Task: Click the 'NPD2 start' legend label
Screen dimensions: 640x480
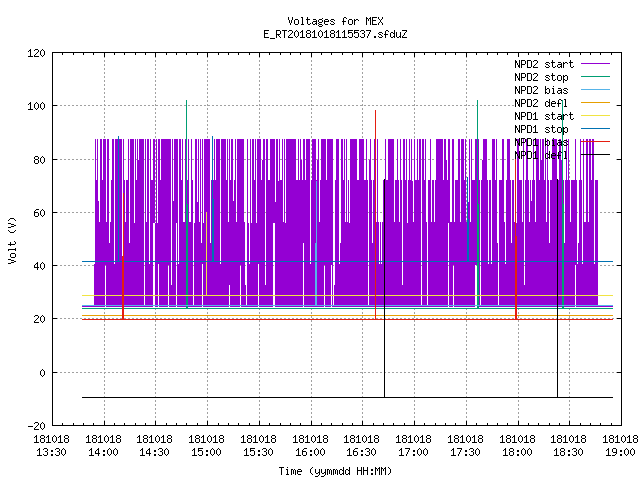Action: pos(544,64)
